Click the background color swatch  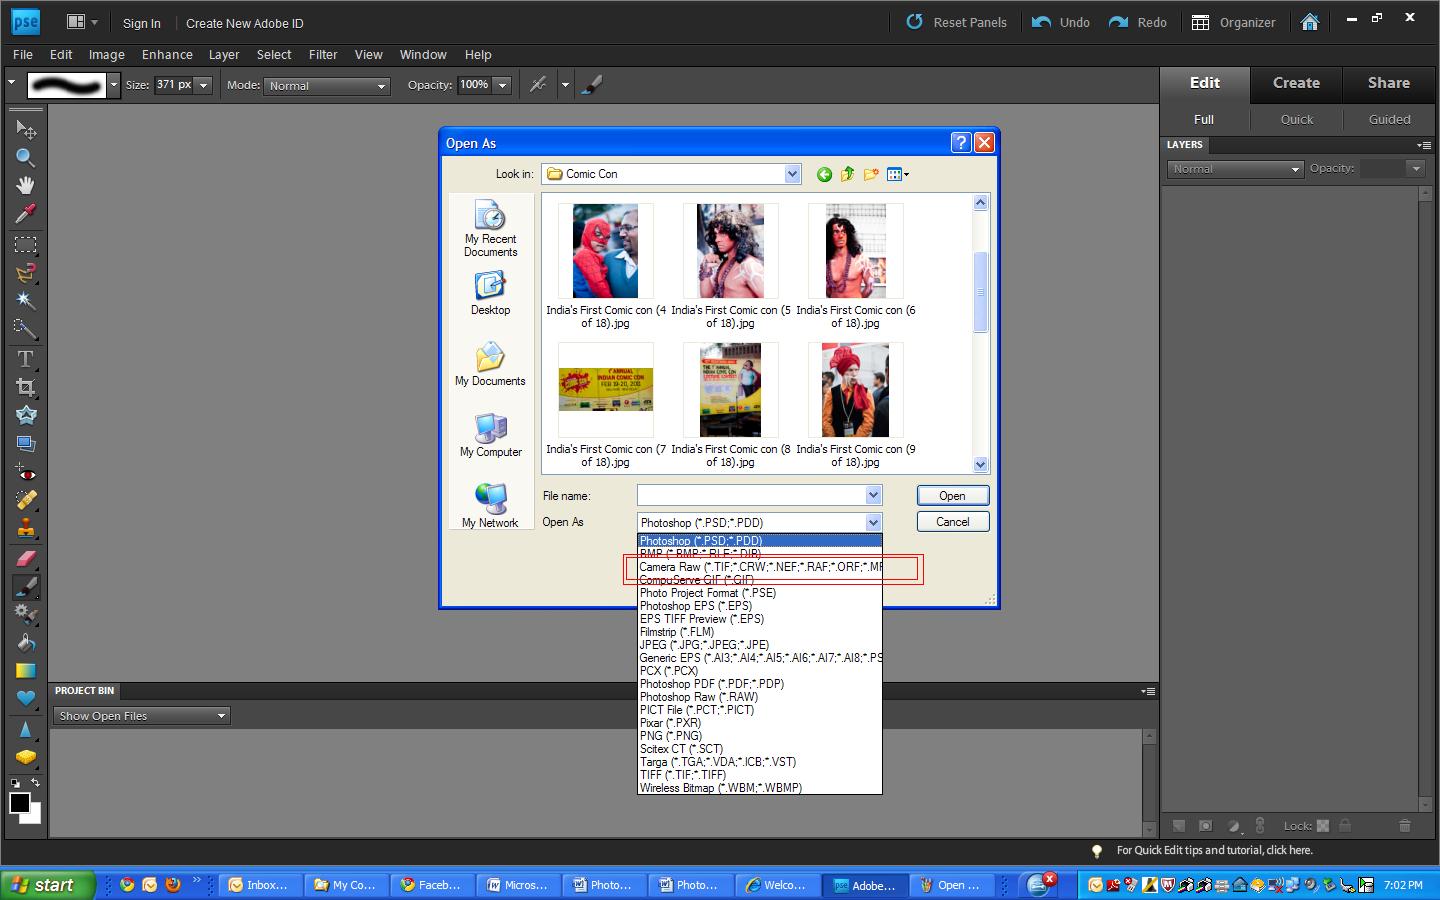pyautogui.click(x=36, y=816)
